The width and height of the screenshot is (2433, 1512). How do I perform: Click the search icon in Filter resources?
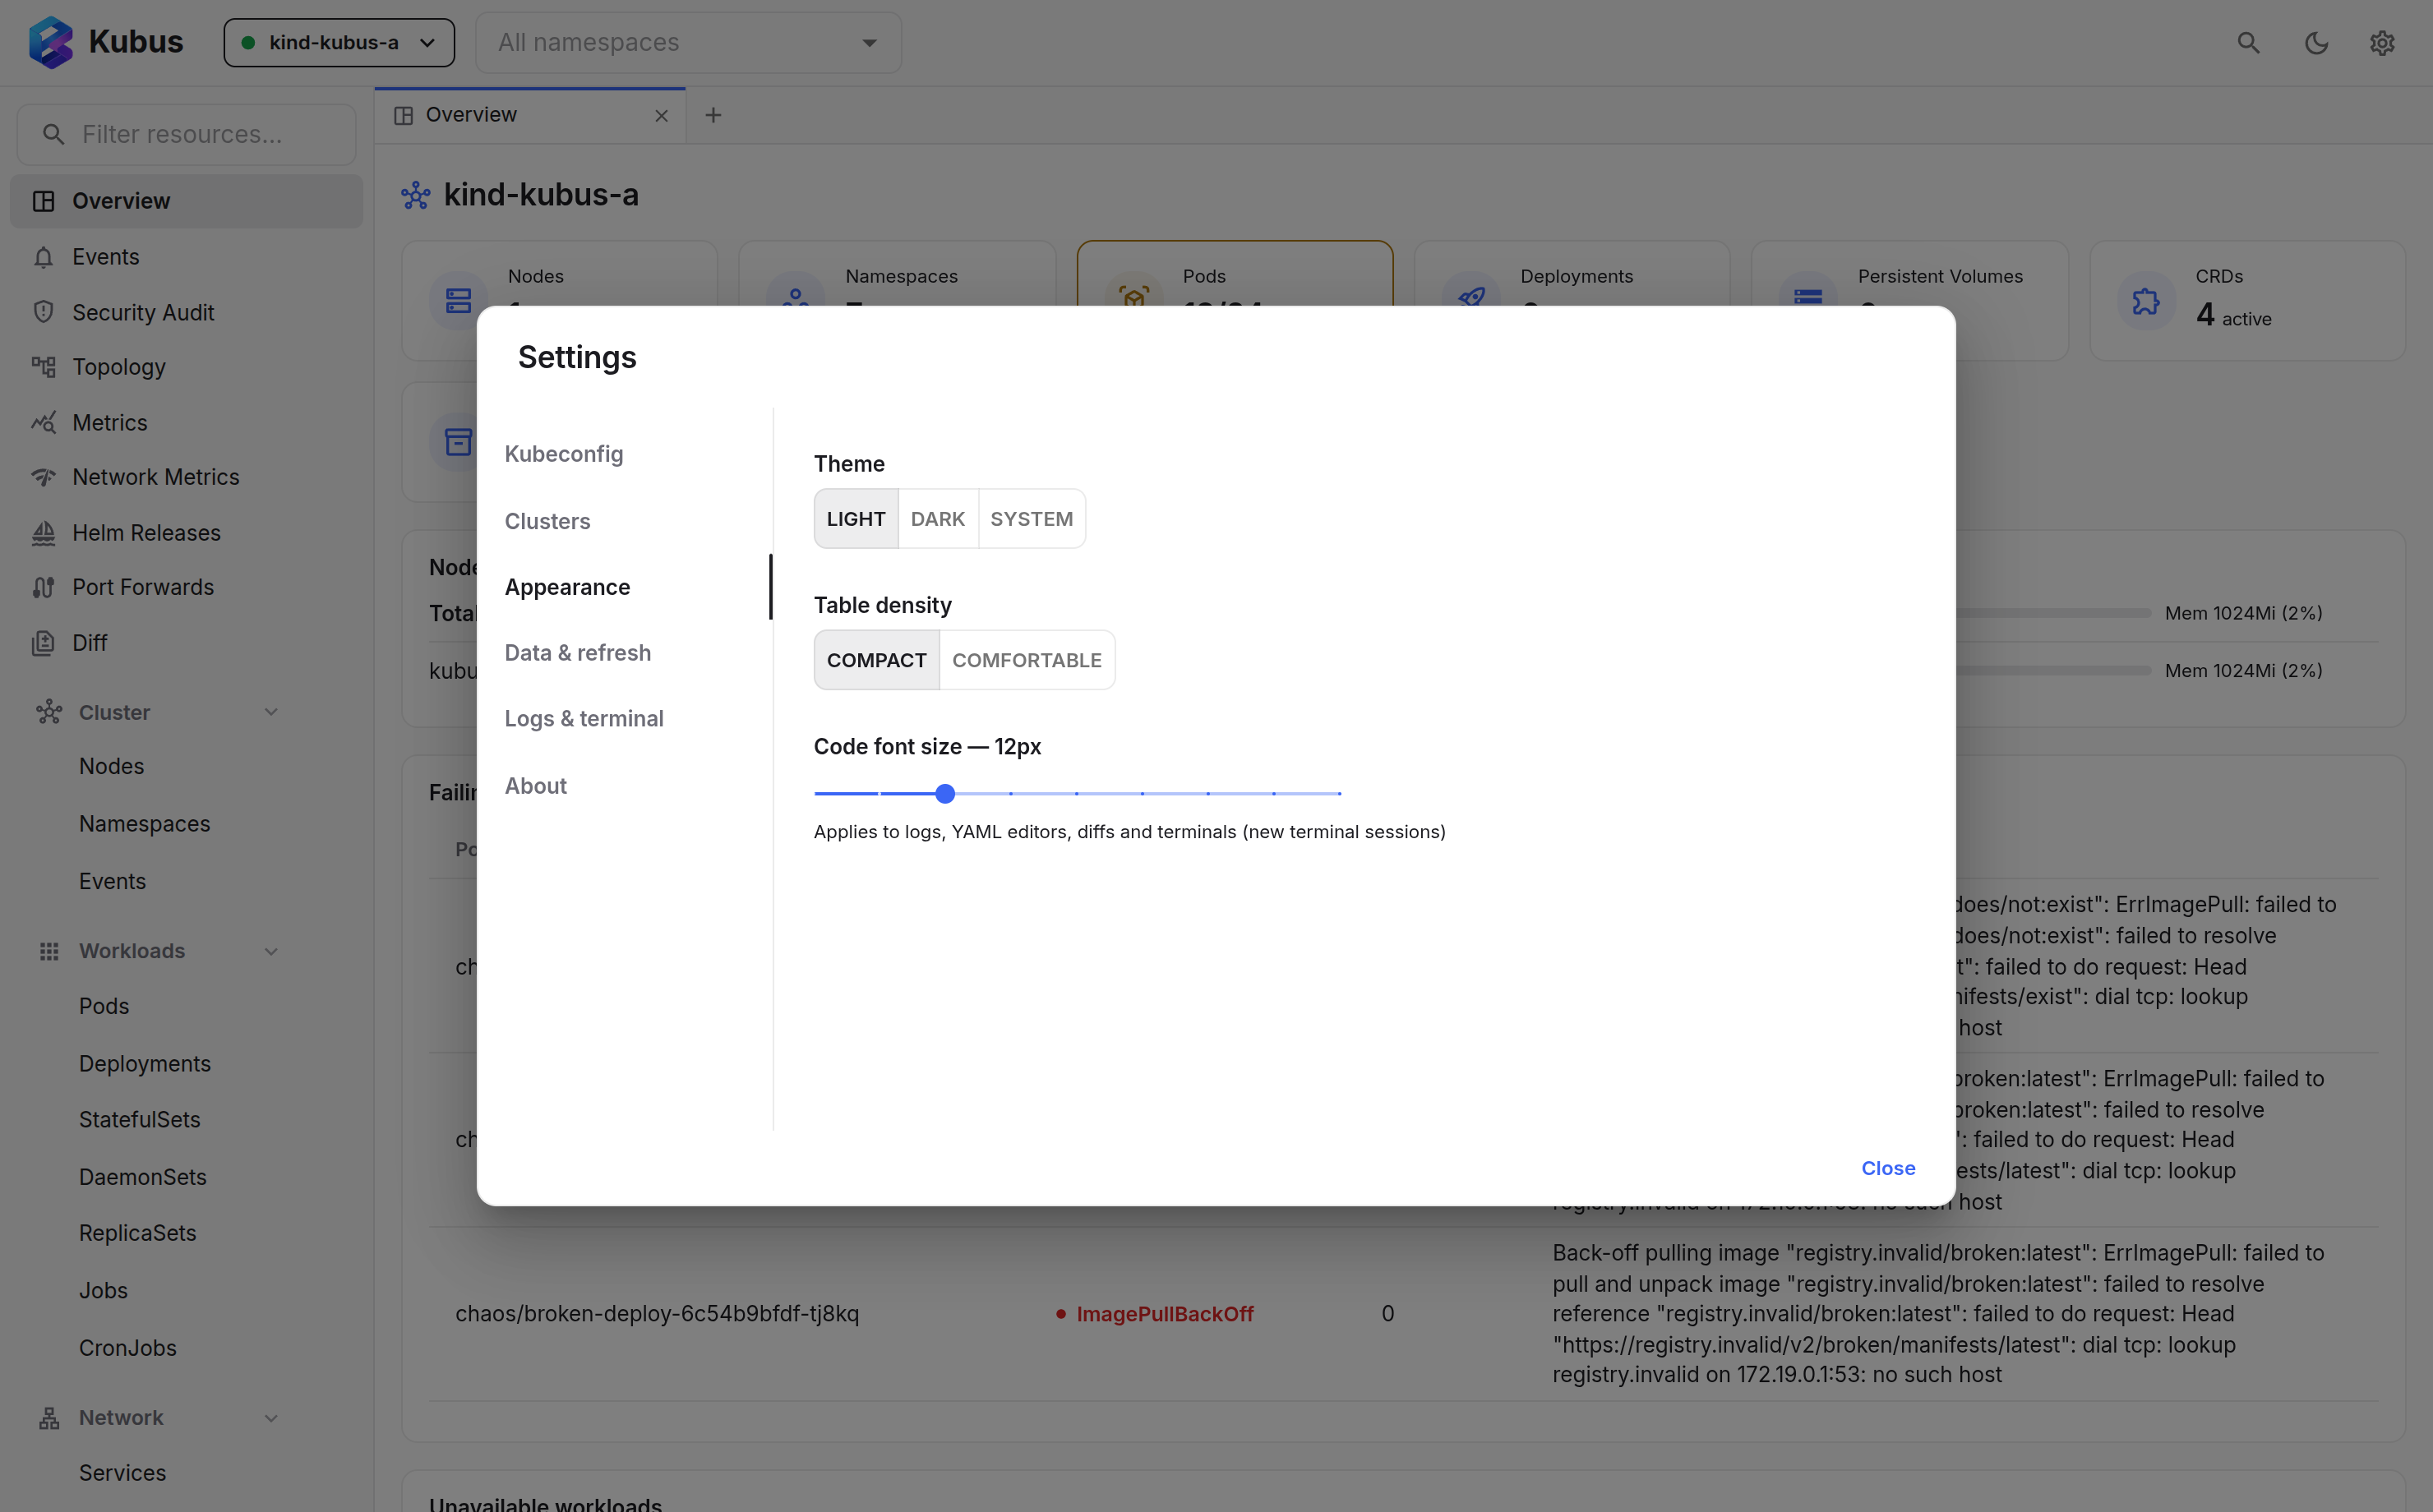[53, 134]
